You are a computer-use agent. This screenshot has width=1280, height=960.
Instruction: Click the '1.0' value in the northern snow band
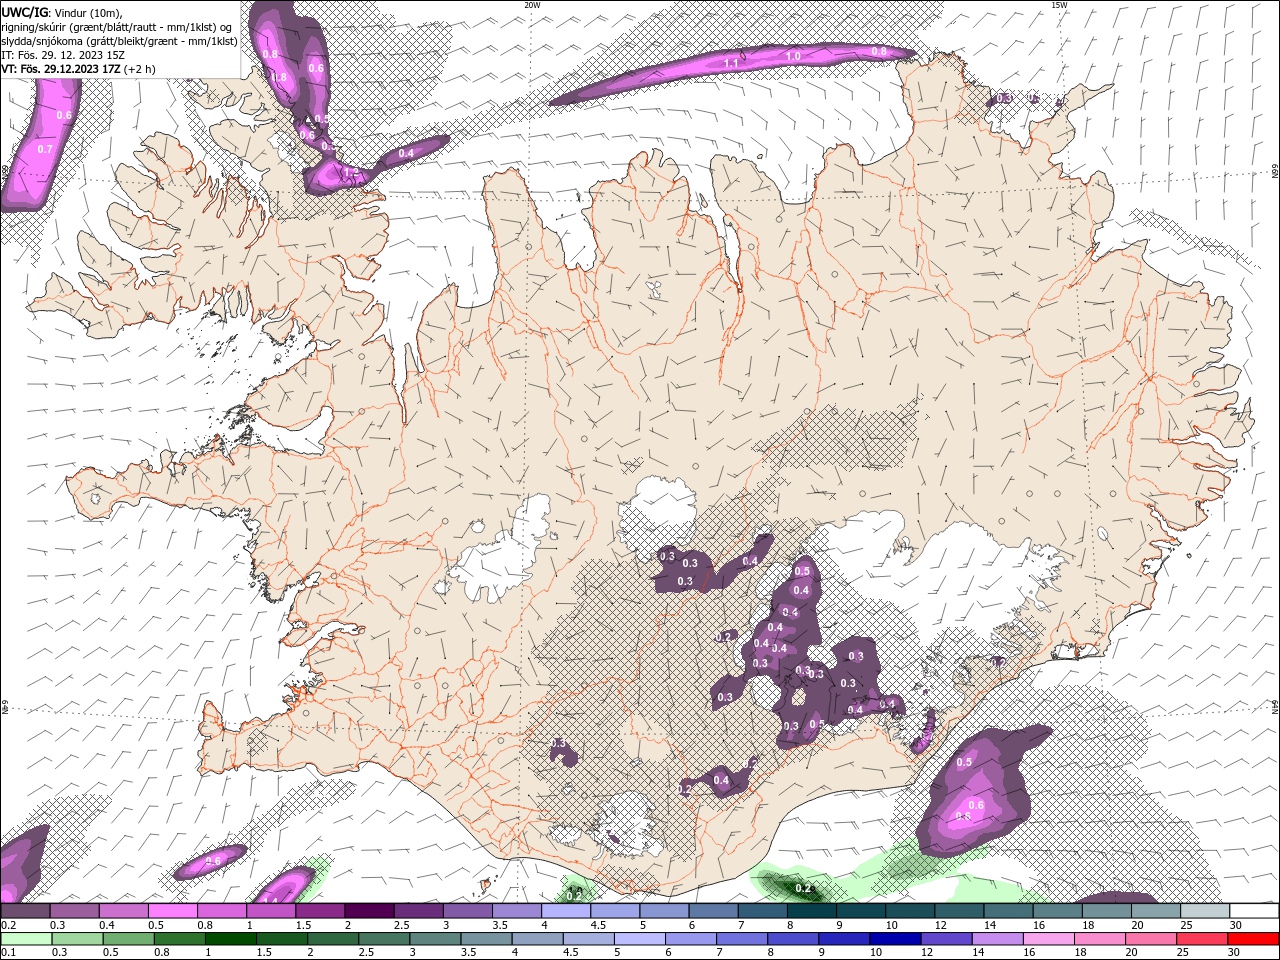(793, 57)
